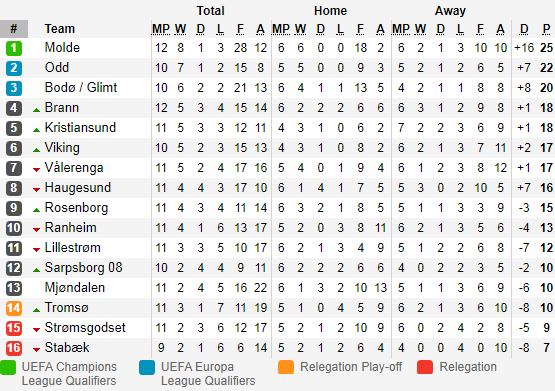Click the Sarpsborg 08 table row name

(84, 268)
